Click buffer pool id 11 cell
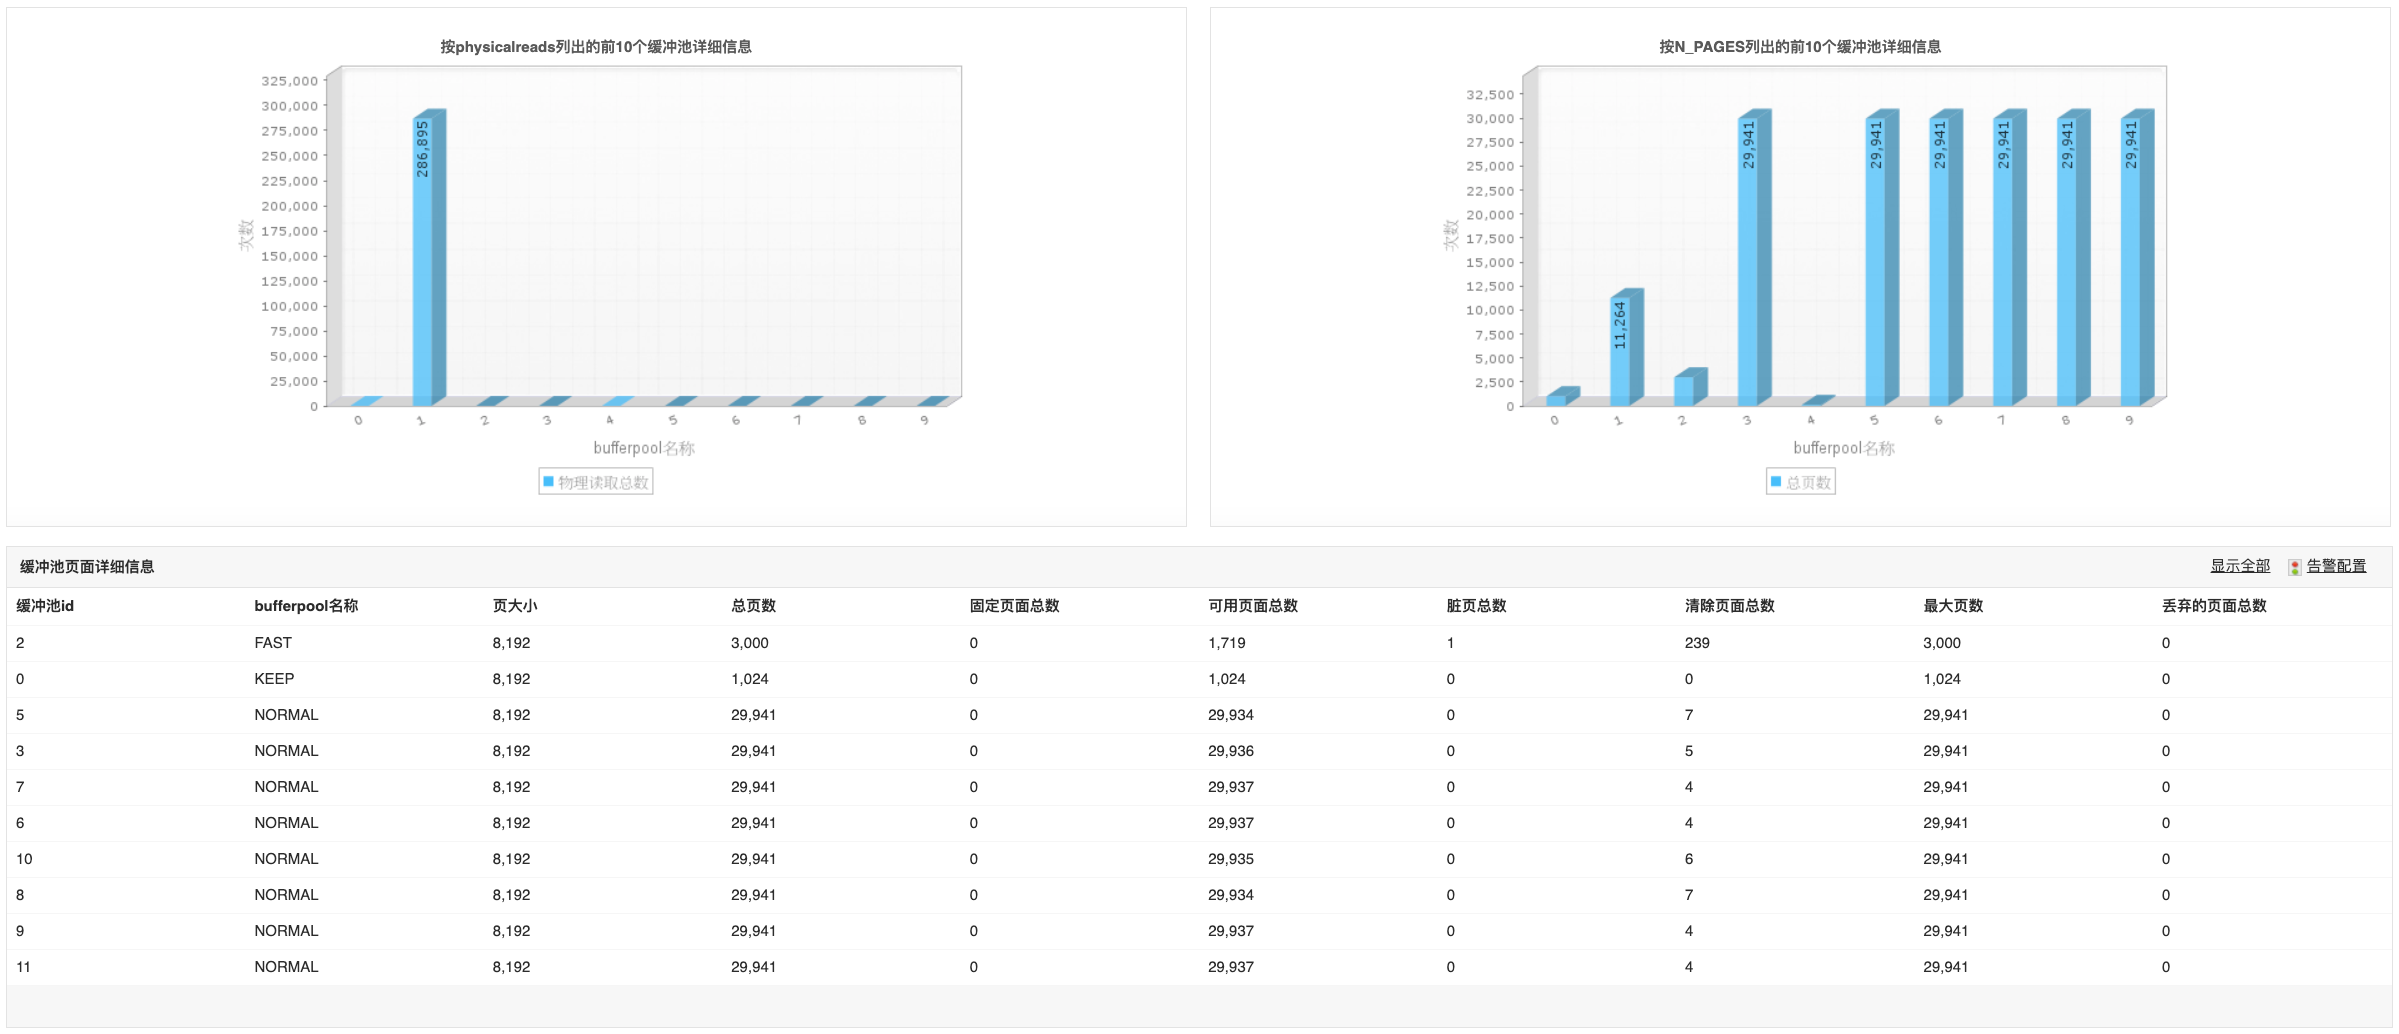The width and height of the screenshot is (2399, 1034). pyautogui.click(x=24, y=967)
